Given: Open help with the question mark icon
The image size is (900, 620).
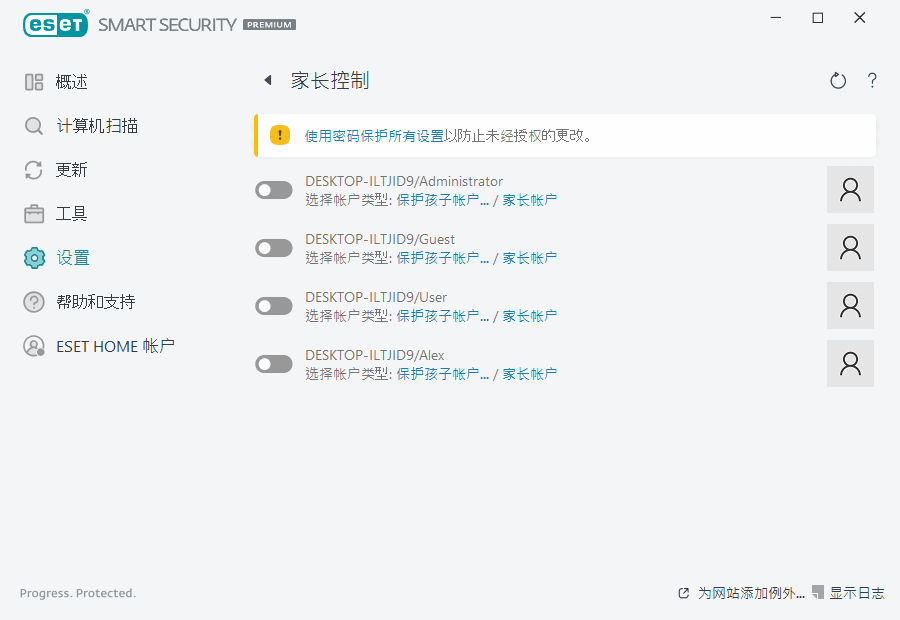Looking at the screenshot, I should (872, 81).
